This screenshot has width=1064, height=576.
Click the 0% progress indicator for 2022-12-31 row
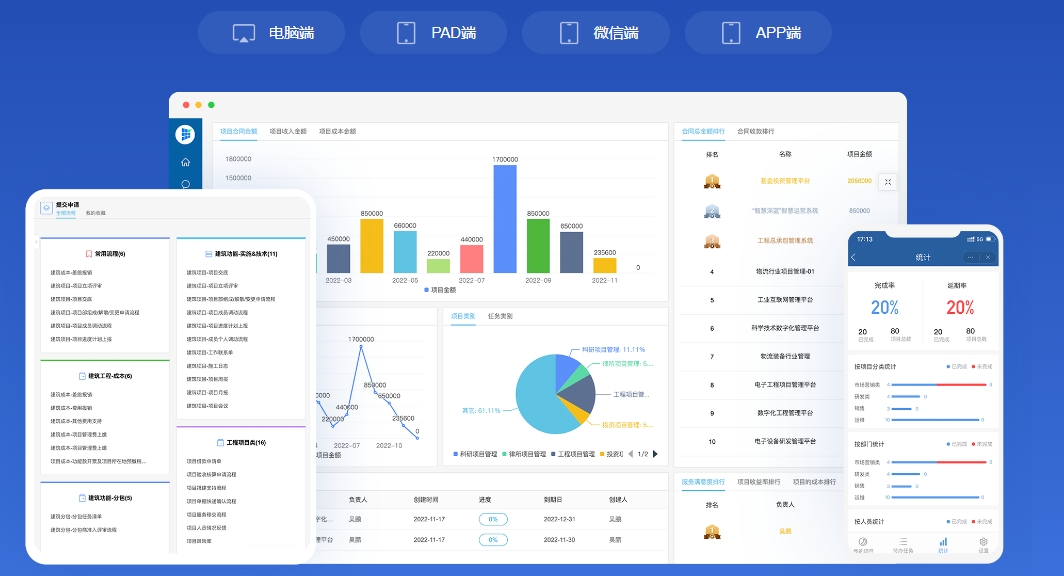click(x=493, y=519)
